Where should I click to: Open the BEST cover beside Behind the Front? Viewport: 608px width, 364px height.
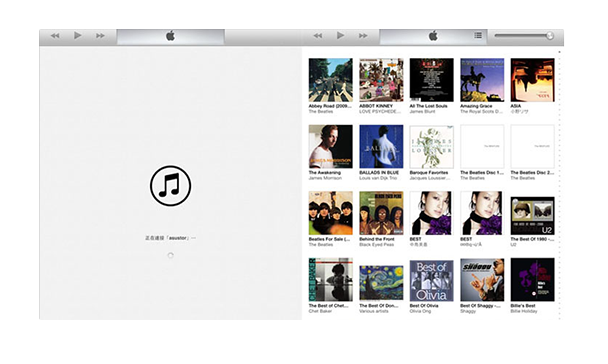point(432,213)
